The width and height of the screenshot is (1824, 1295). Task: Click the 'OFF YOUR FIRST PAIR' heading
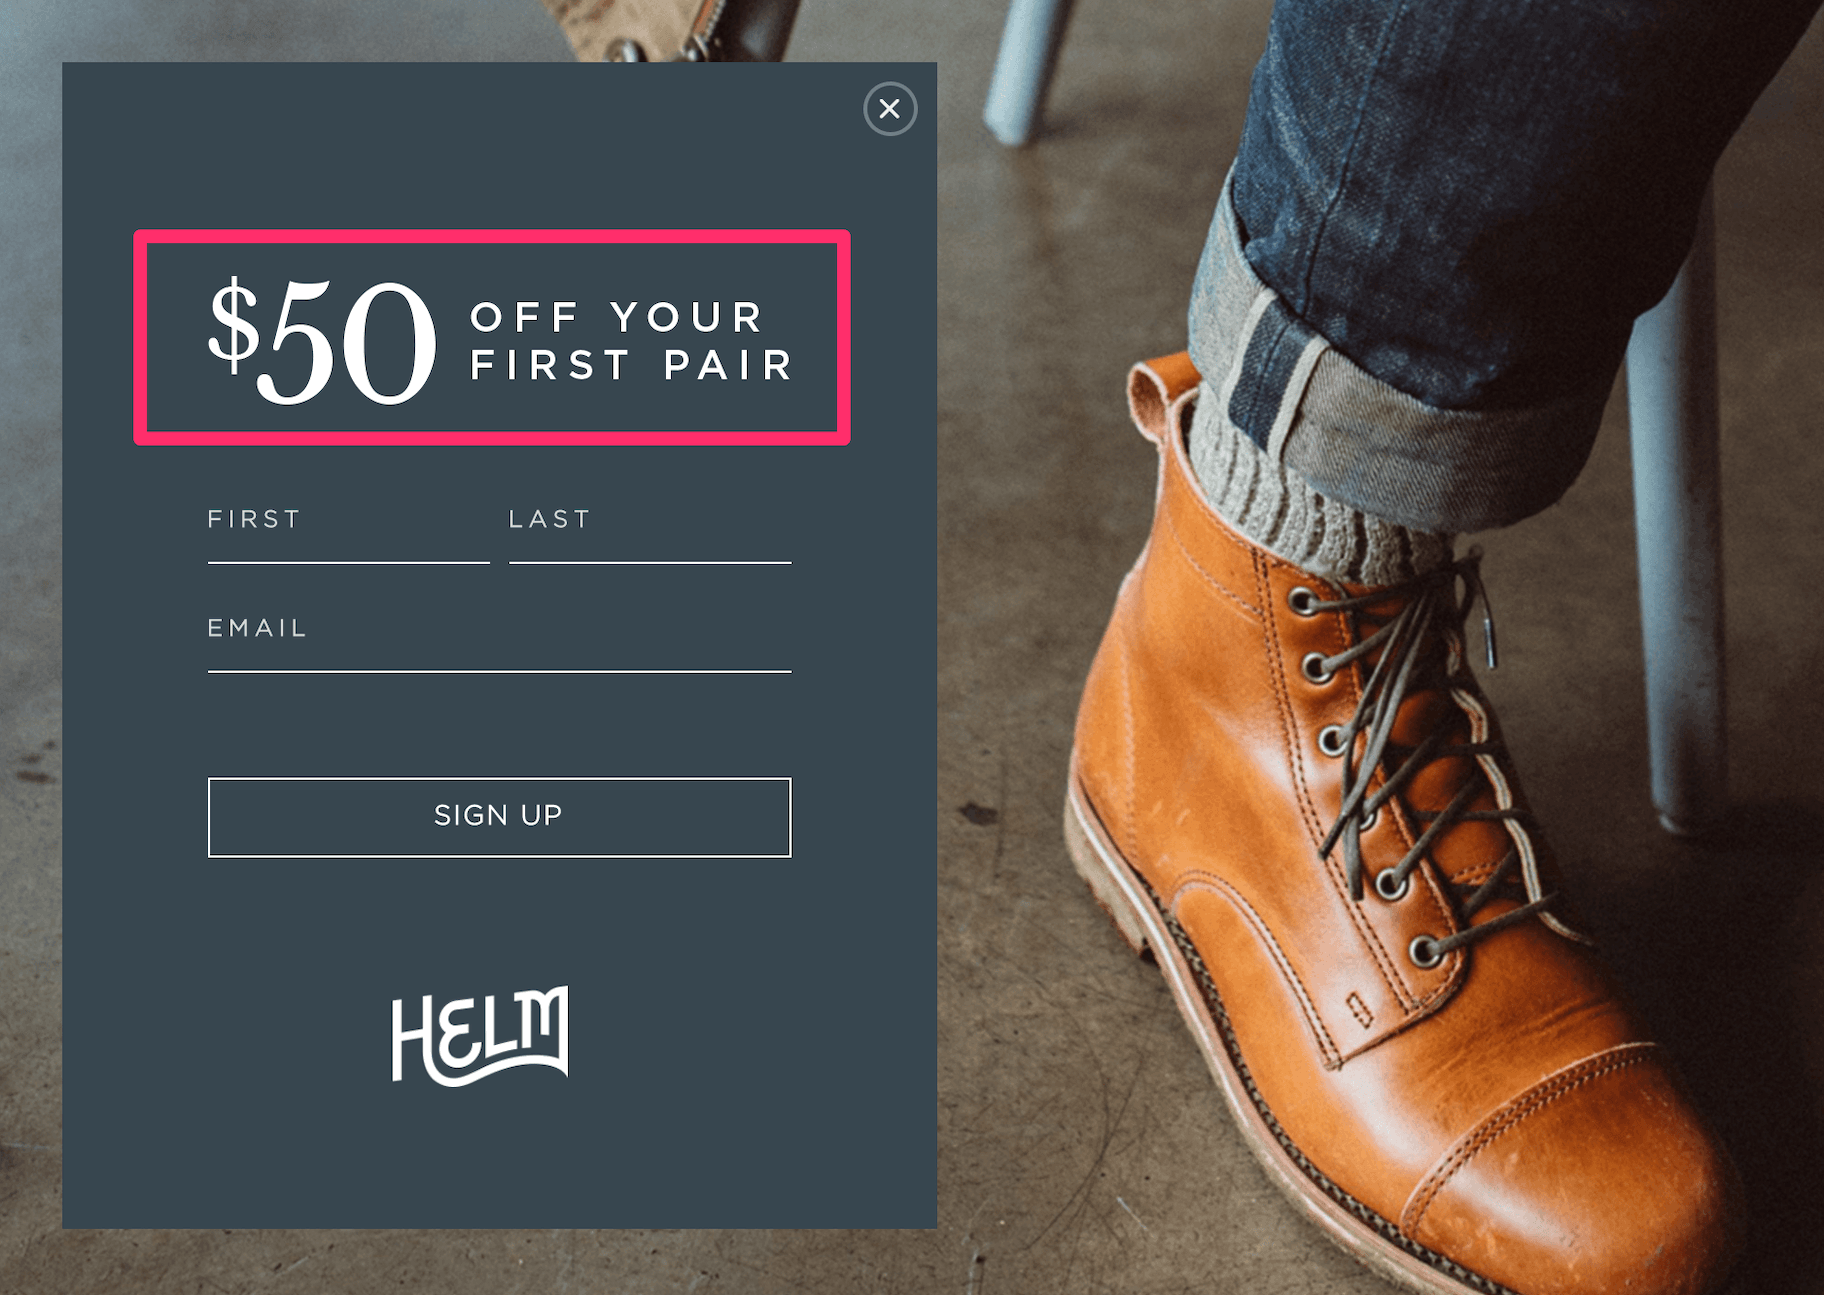(x=632, y=341)
